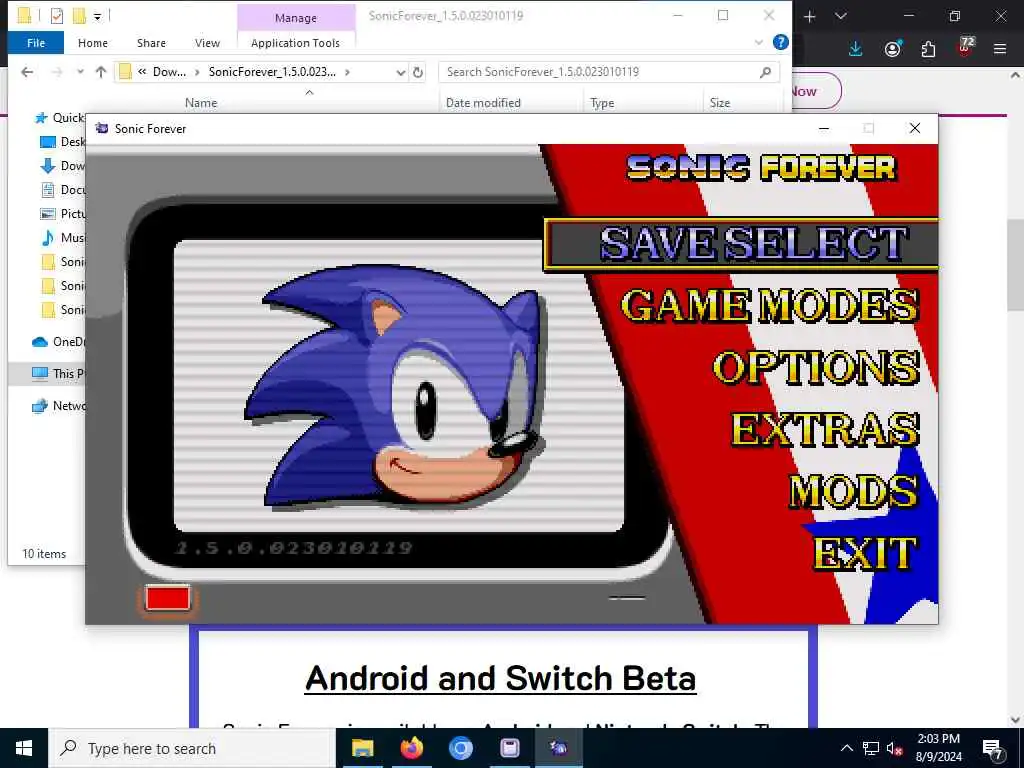Open Downloads in navigation pane
1024x768 pixels.
63,166
